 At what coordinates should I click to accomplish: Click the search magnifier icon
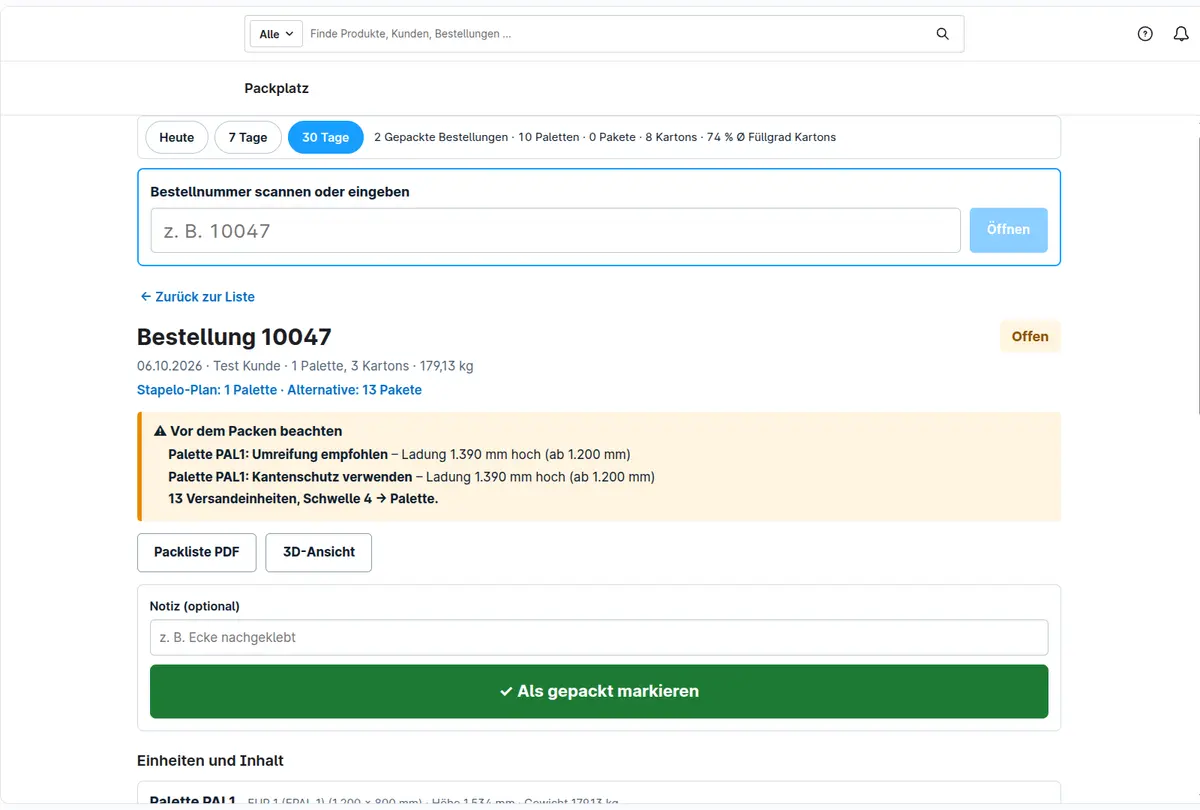[x=942, y=34]
